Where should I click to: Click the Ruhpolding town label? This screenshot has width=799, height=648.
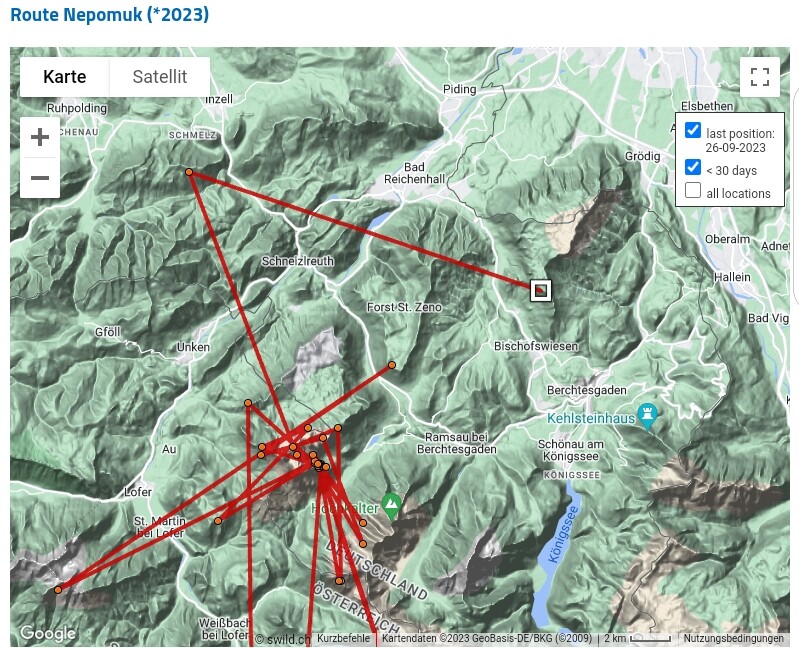[x=77, y=108]
